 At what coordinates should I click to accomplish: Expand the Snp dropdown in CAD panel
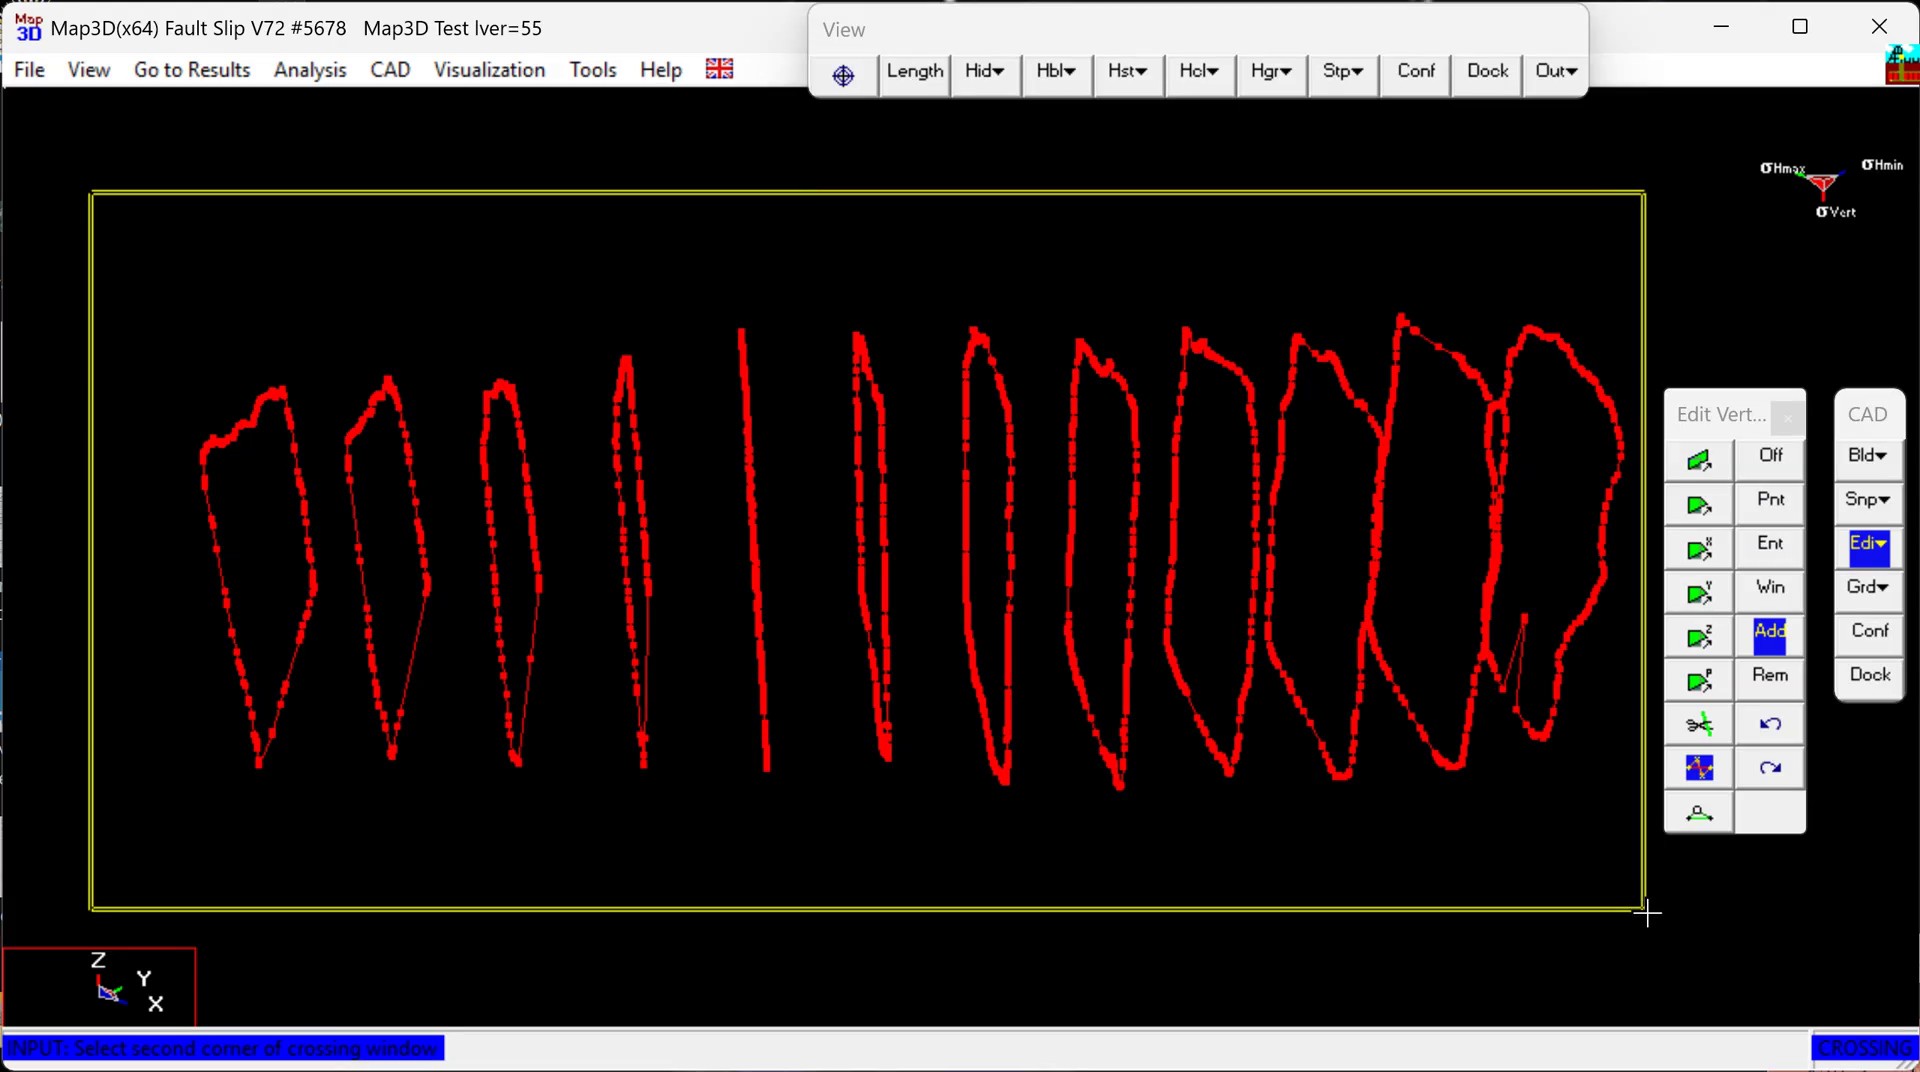click(x=1867, y=500)
